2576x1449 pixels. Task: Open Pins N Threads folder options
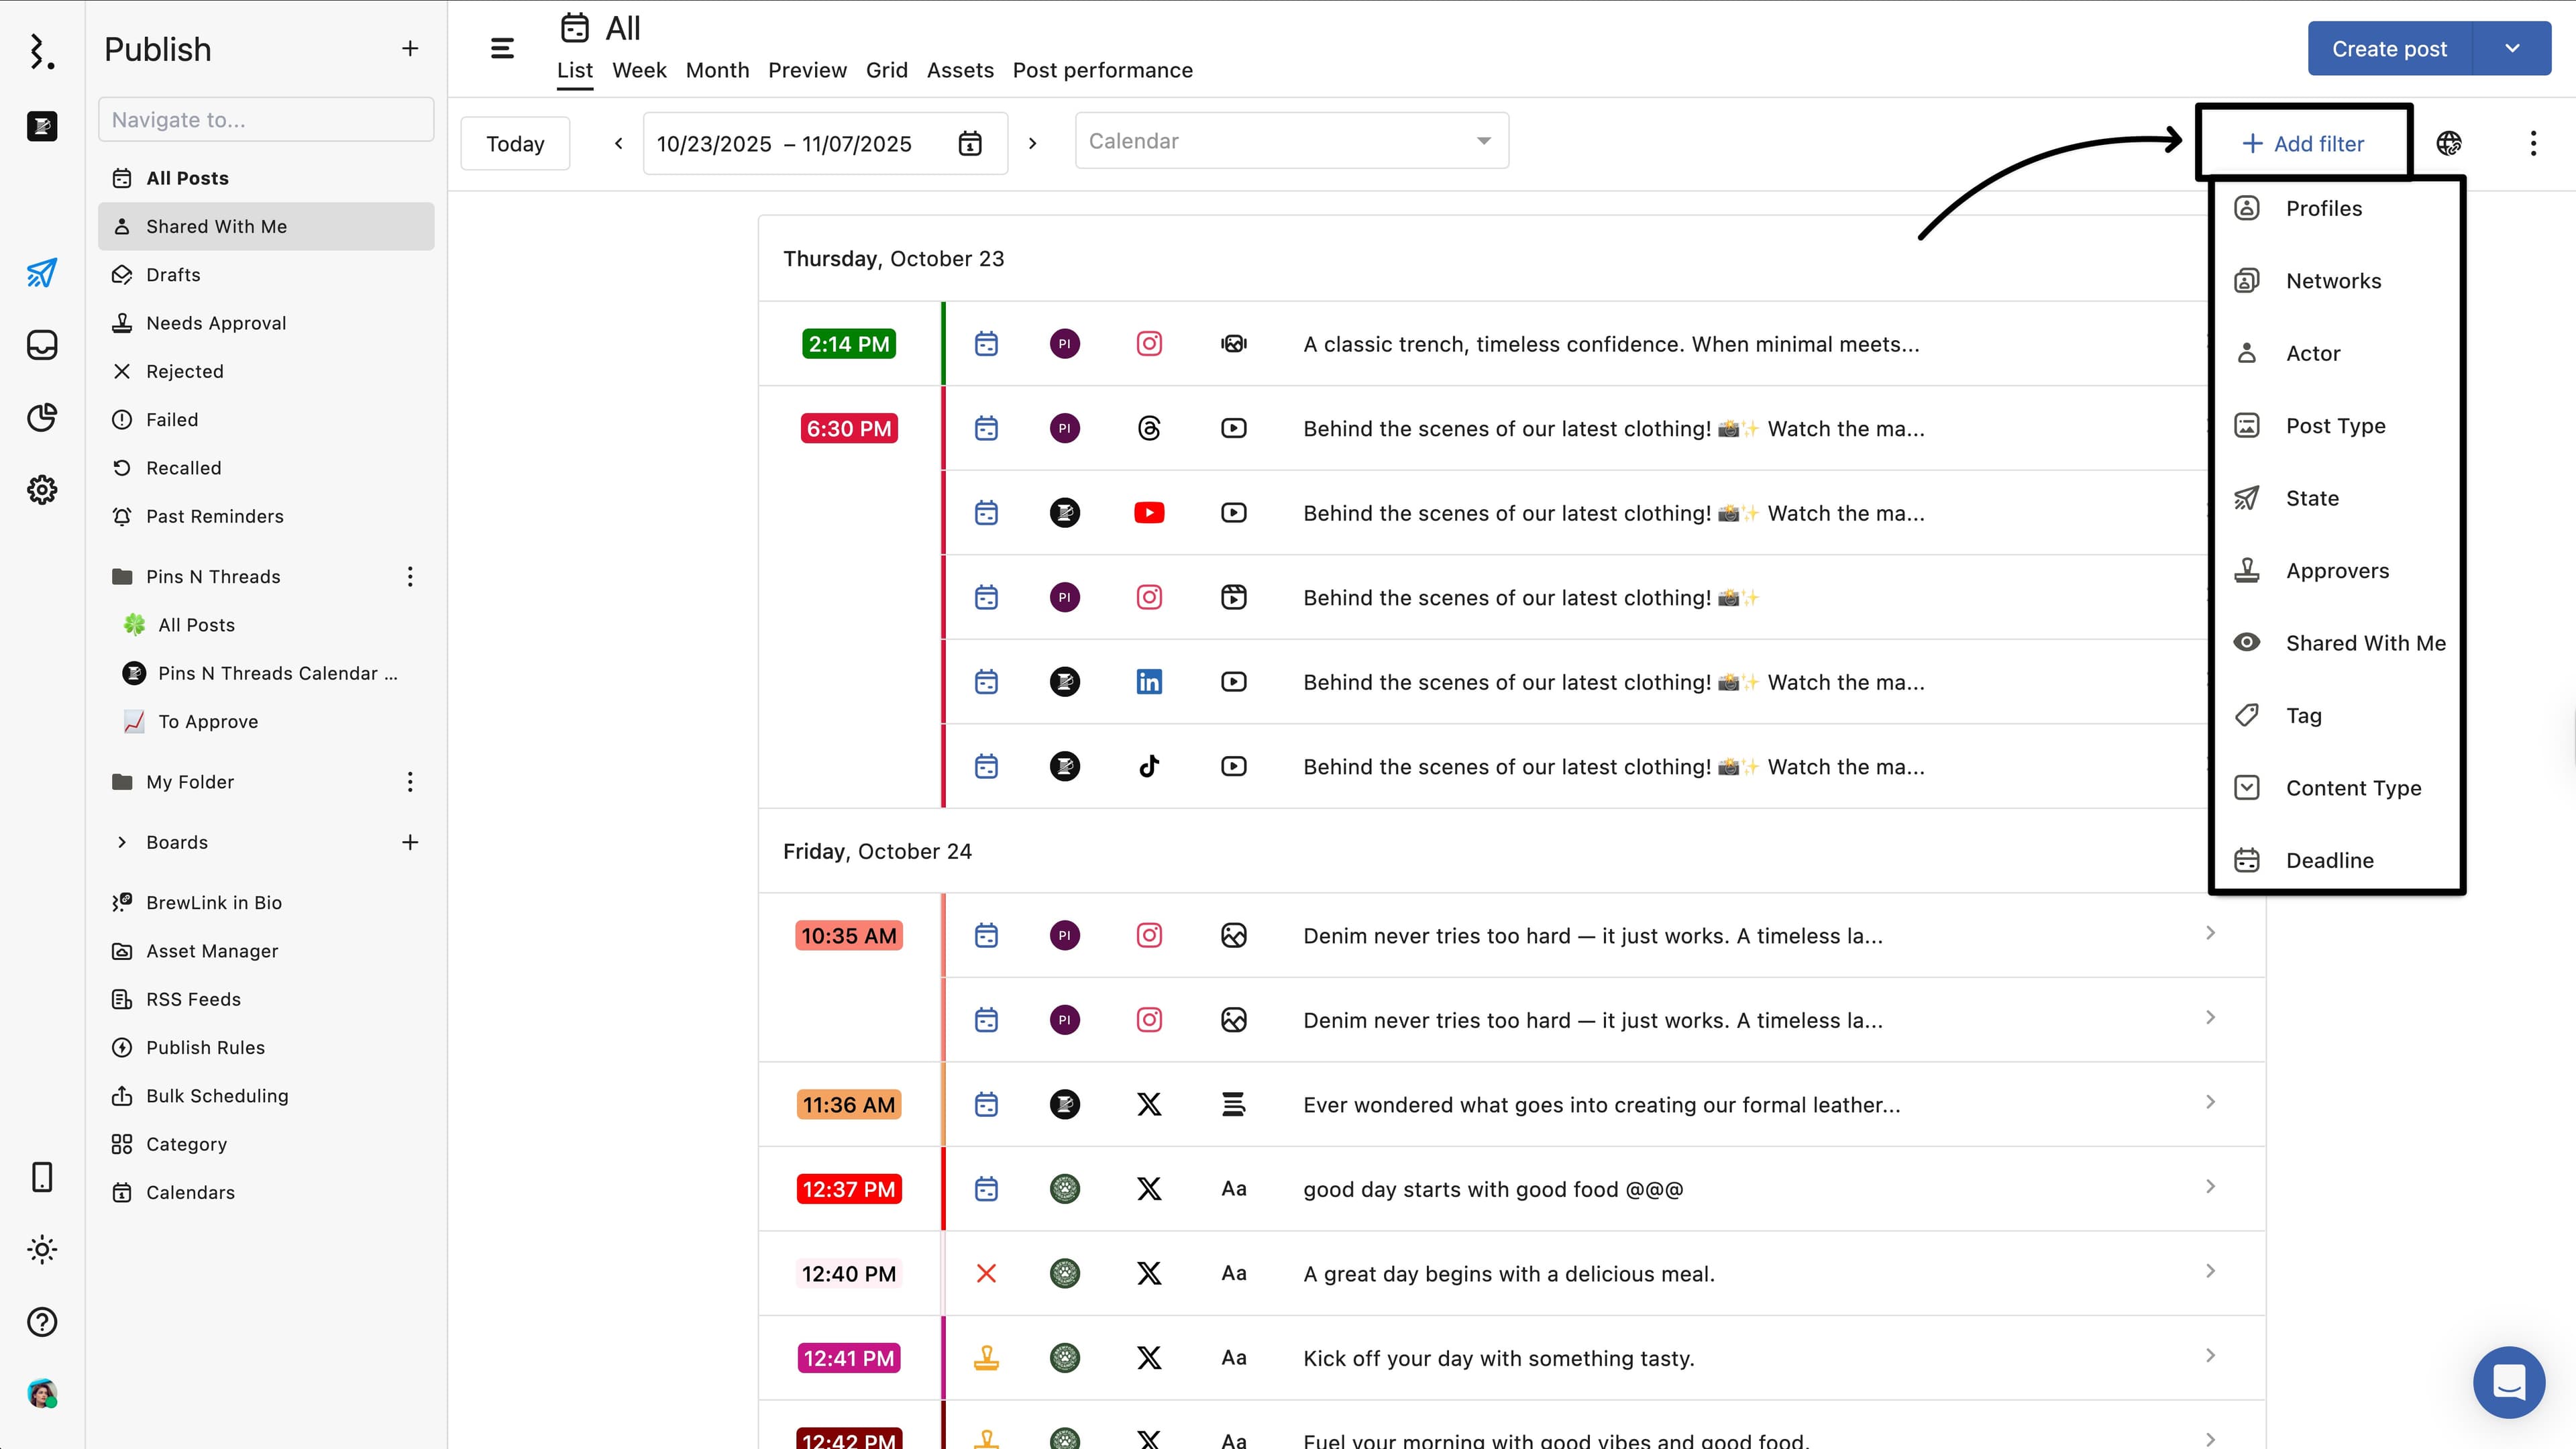coord(410,576)
